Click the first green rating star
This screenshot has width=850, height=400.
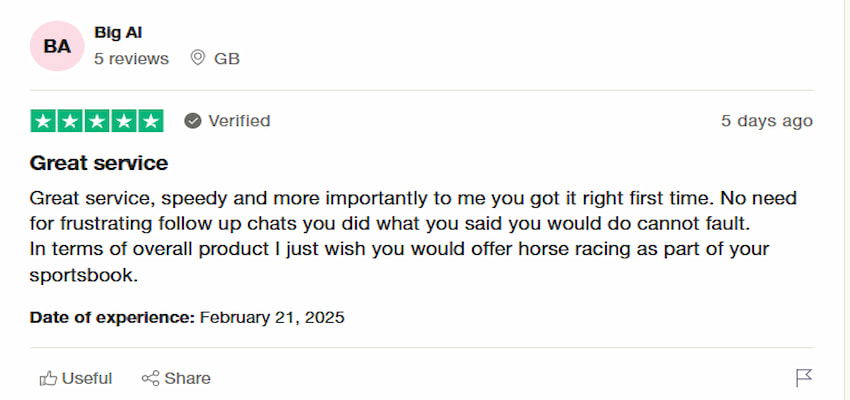coord(44,121)
